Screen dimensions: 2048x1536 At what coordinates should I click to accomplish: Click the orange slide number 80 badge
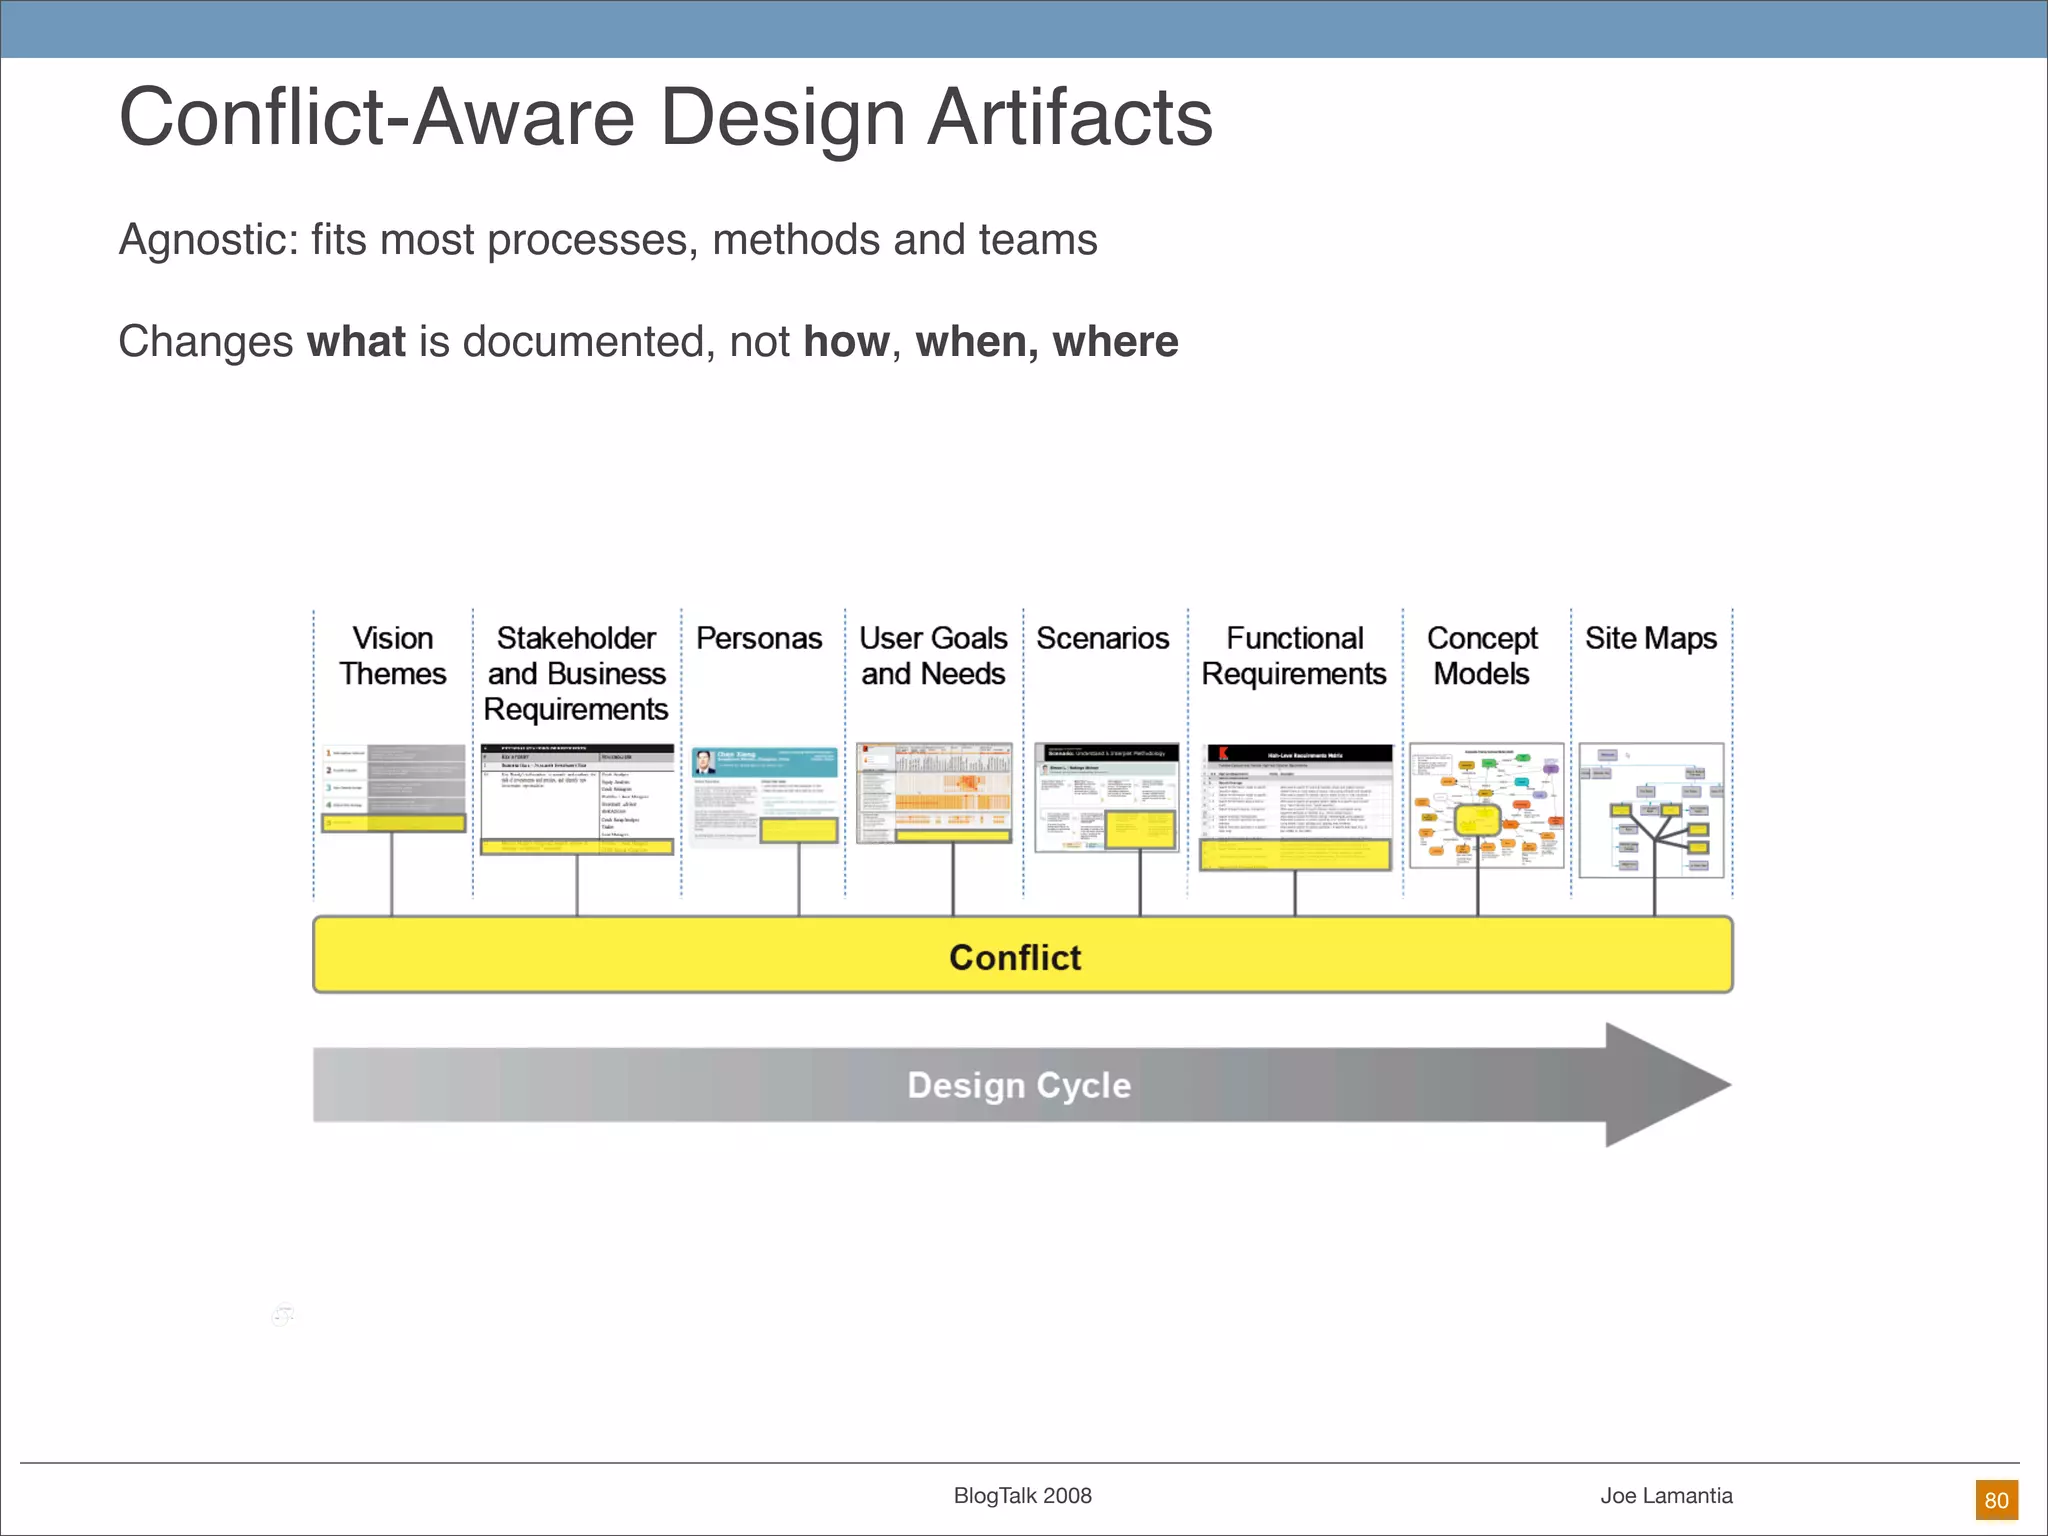(x=1996, y=1500)
